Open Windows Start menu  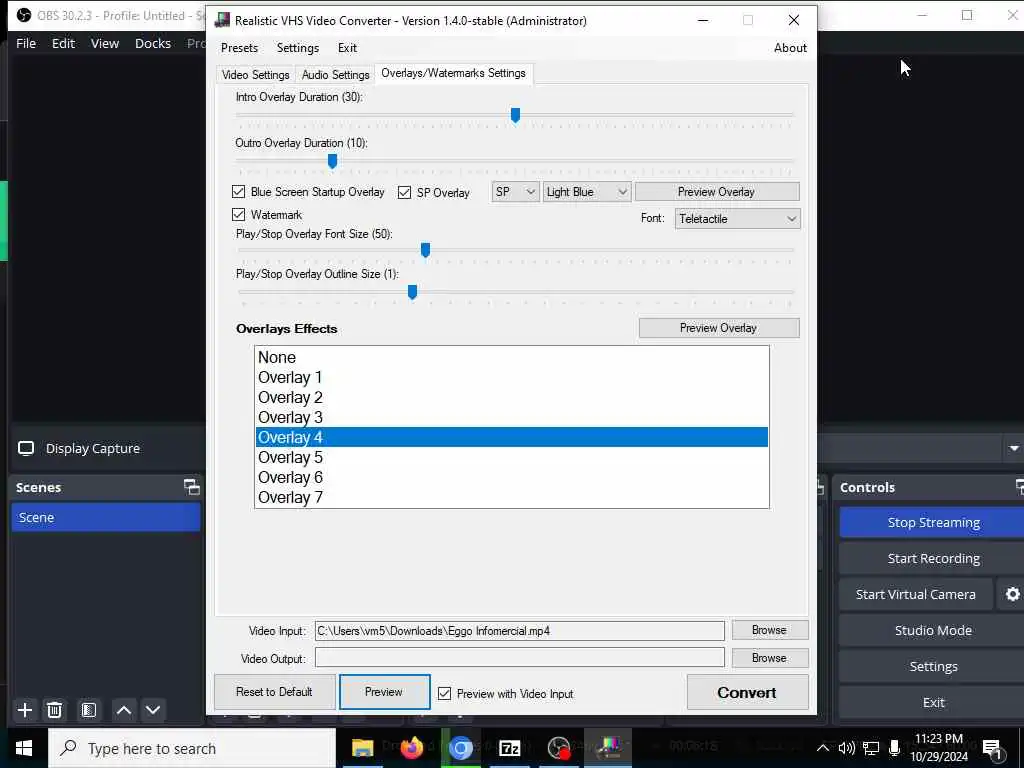coord(24,748)
